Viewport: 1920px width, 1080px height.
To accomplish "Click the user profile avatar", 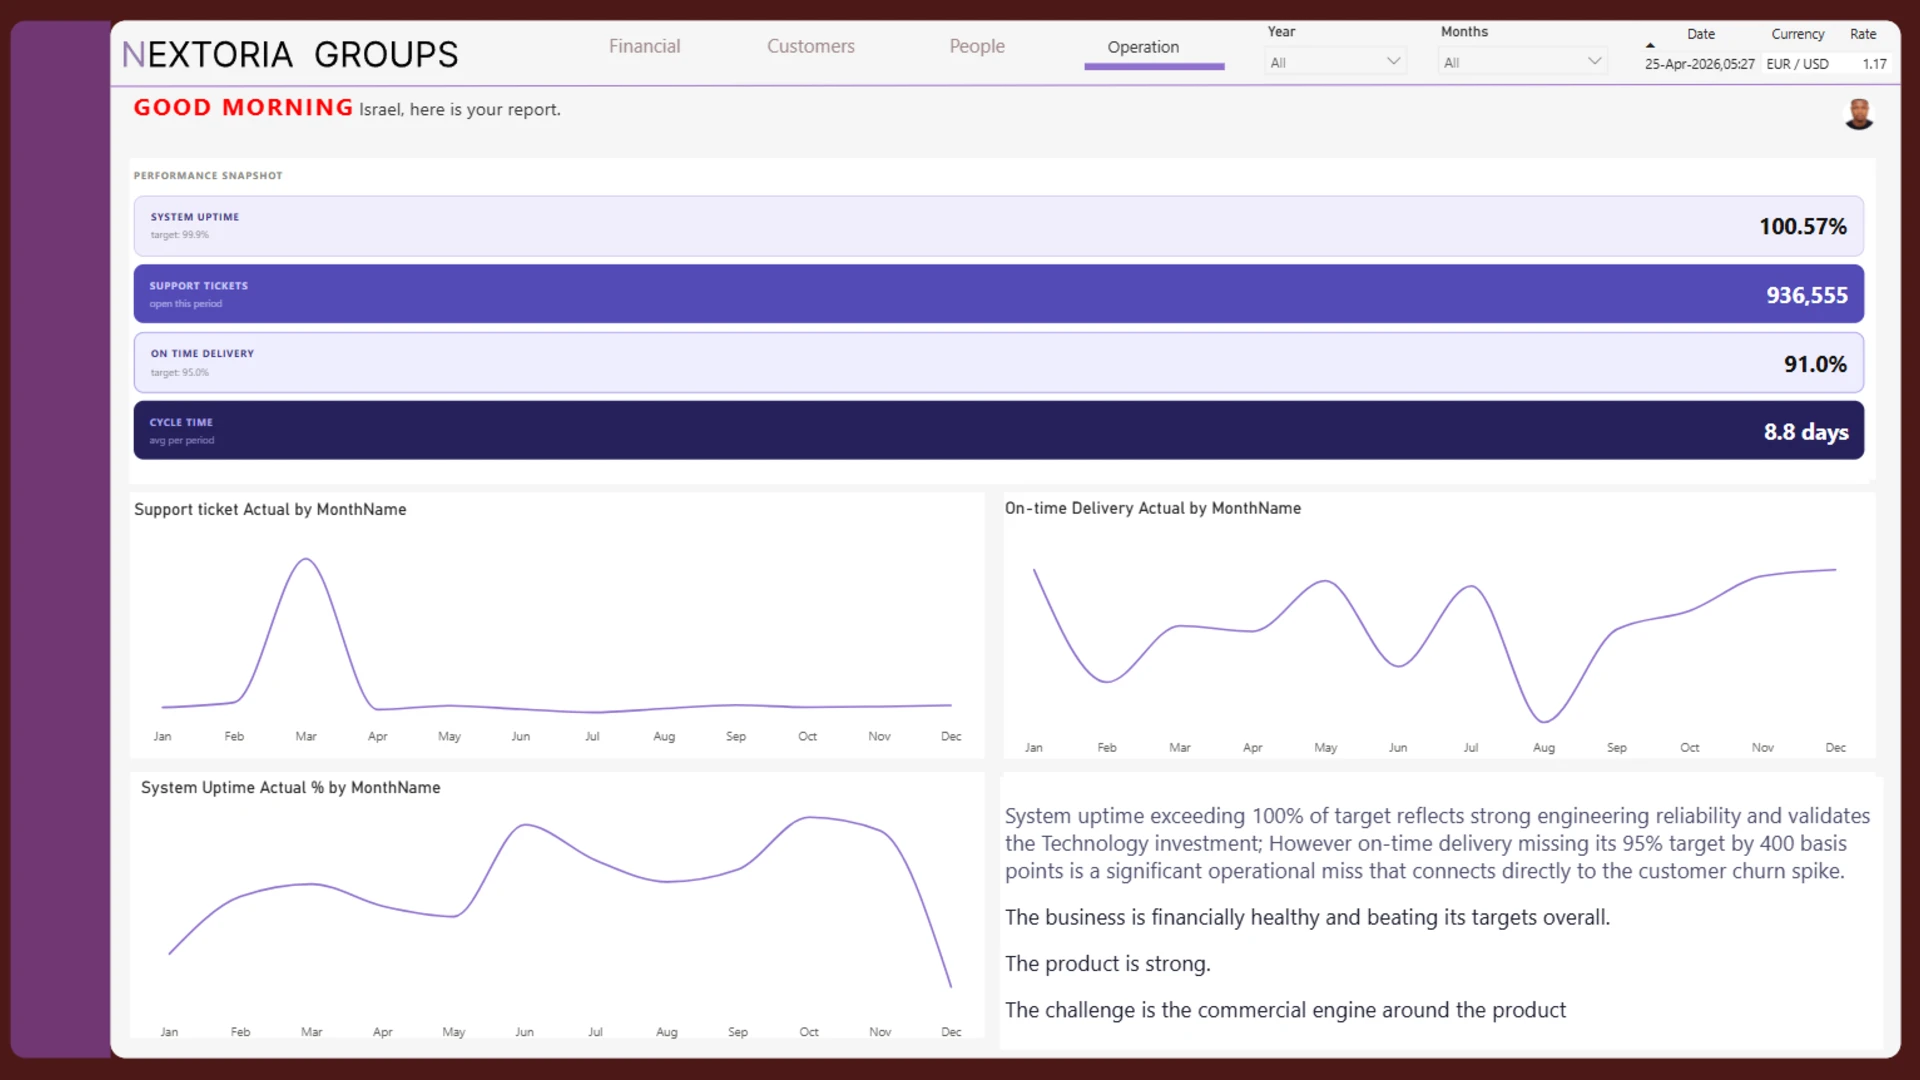I will 1858,114.
